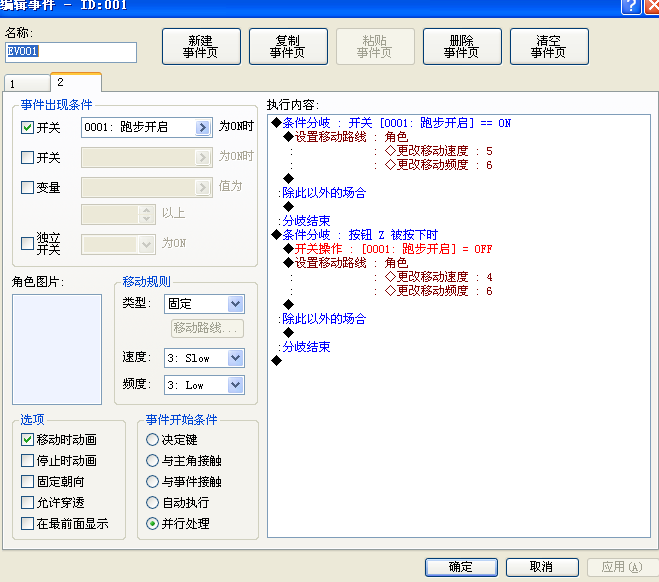Select the 自动执行 trigger radio button
659x582 pixels.
(x=152, y=503)
